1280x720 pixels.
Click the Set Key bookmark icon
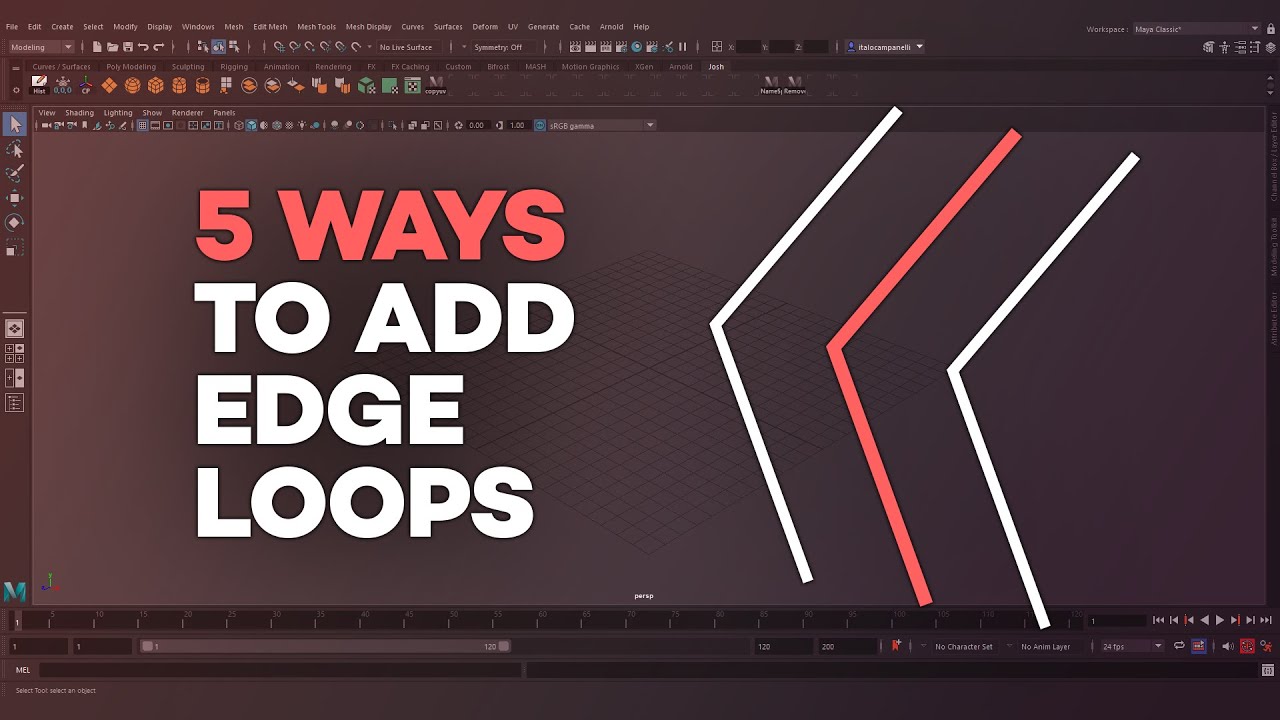(x=896, y=646)
